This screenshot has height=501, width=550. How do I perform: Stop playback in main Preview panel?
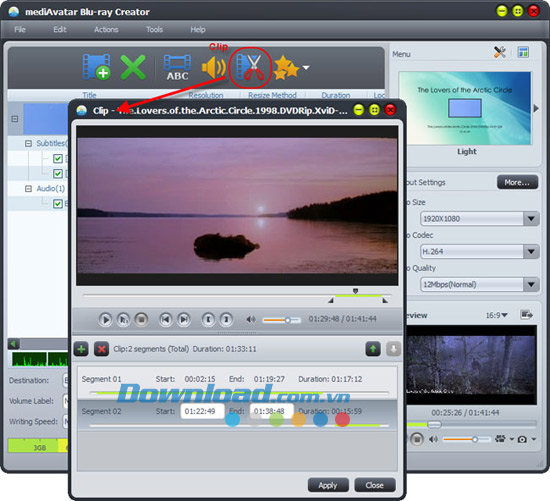(417, 439)
